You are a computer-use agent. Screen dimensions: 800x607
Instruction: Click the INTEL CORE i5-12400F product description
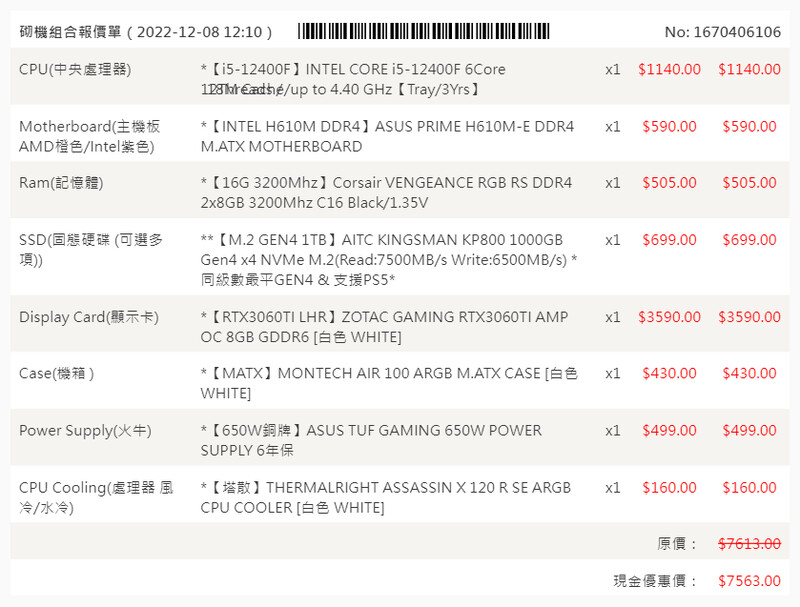pos(353,79)
